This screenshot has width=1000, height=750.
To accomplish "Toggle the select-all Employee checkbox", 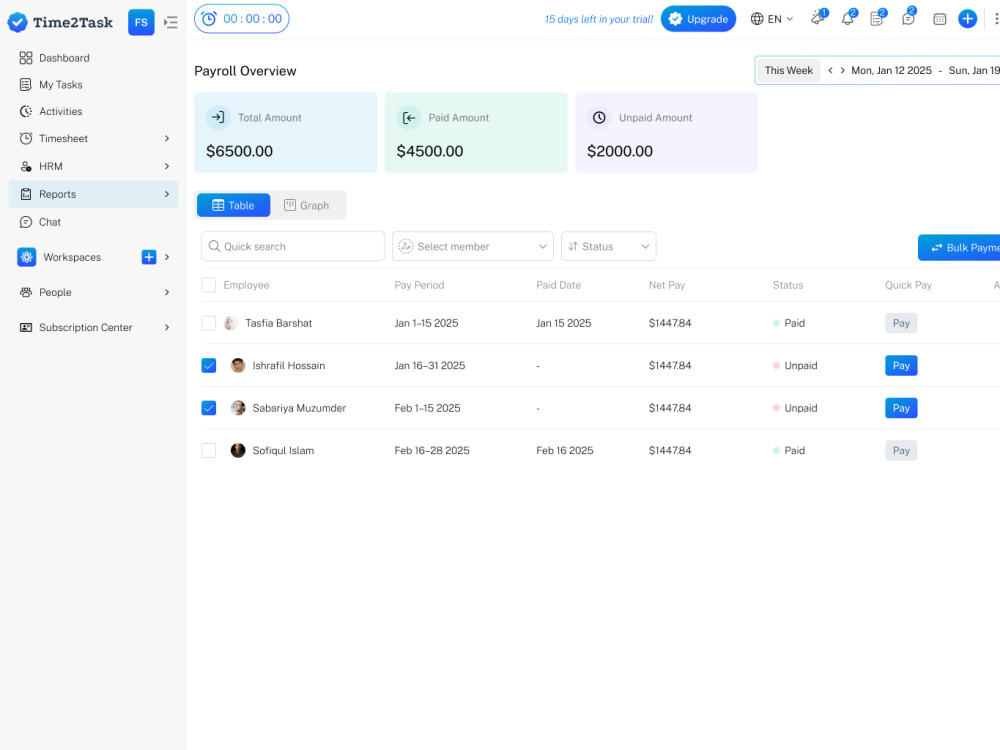I will point(209,285).
